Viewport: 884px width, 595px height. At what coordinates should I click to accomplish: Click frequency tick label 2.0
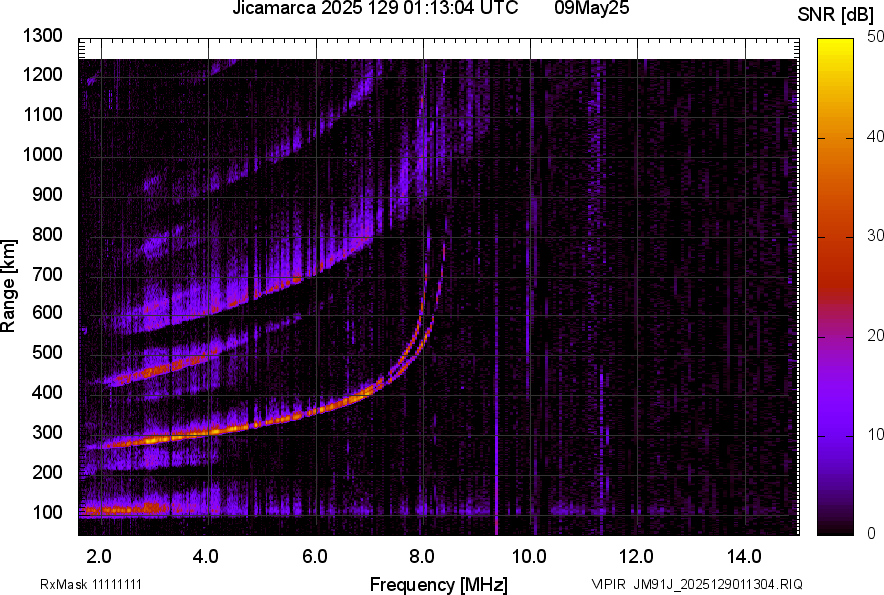[99, 557]
